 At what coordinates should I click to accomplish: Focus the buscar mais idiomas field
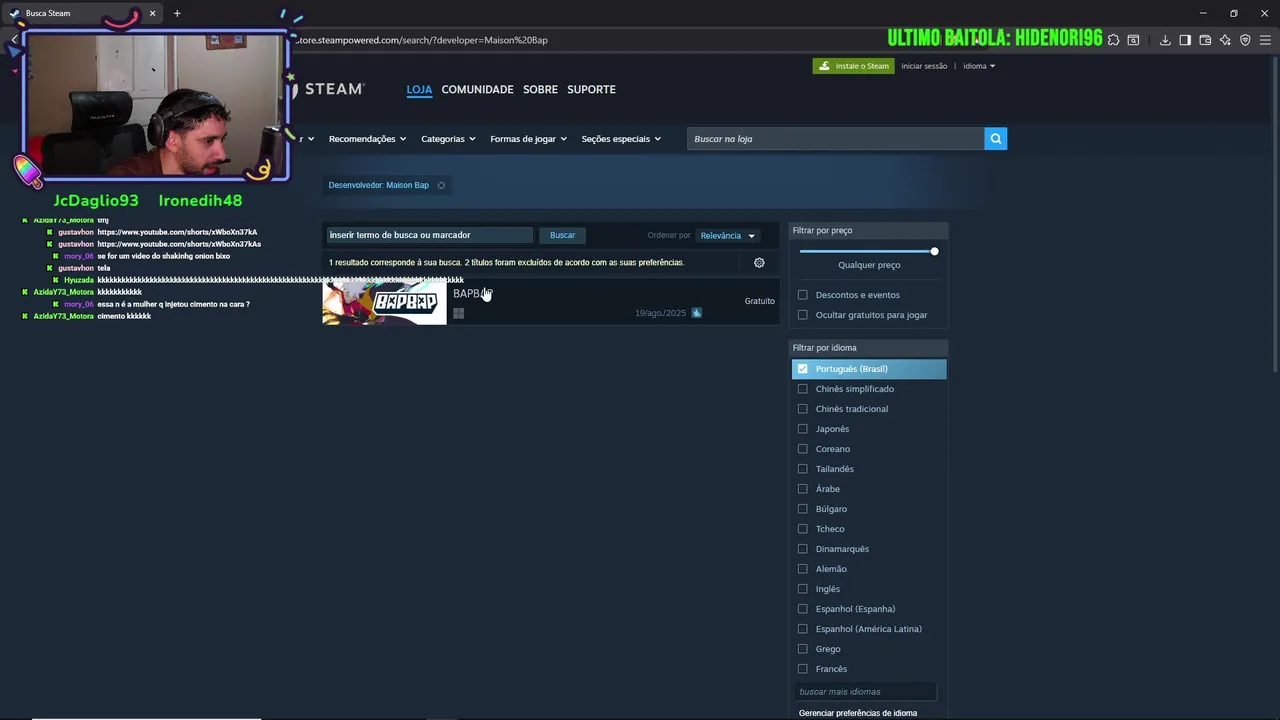click(x=866, y=692)
